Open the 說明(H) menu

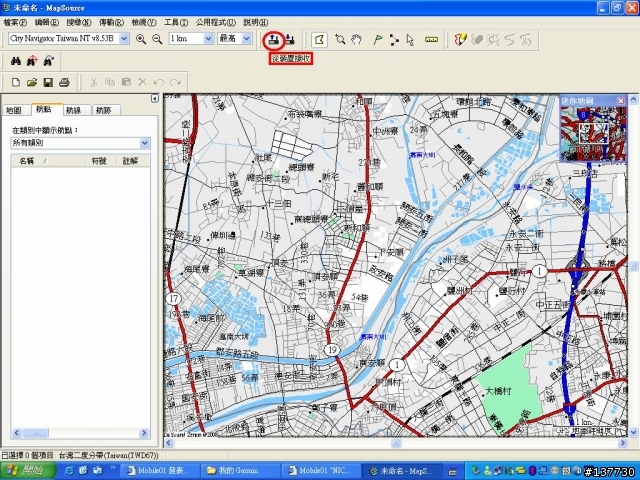[x=256, y=22]
